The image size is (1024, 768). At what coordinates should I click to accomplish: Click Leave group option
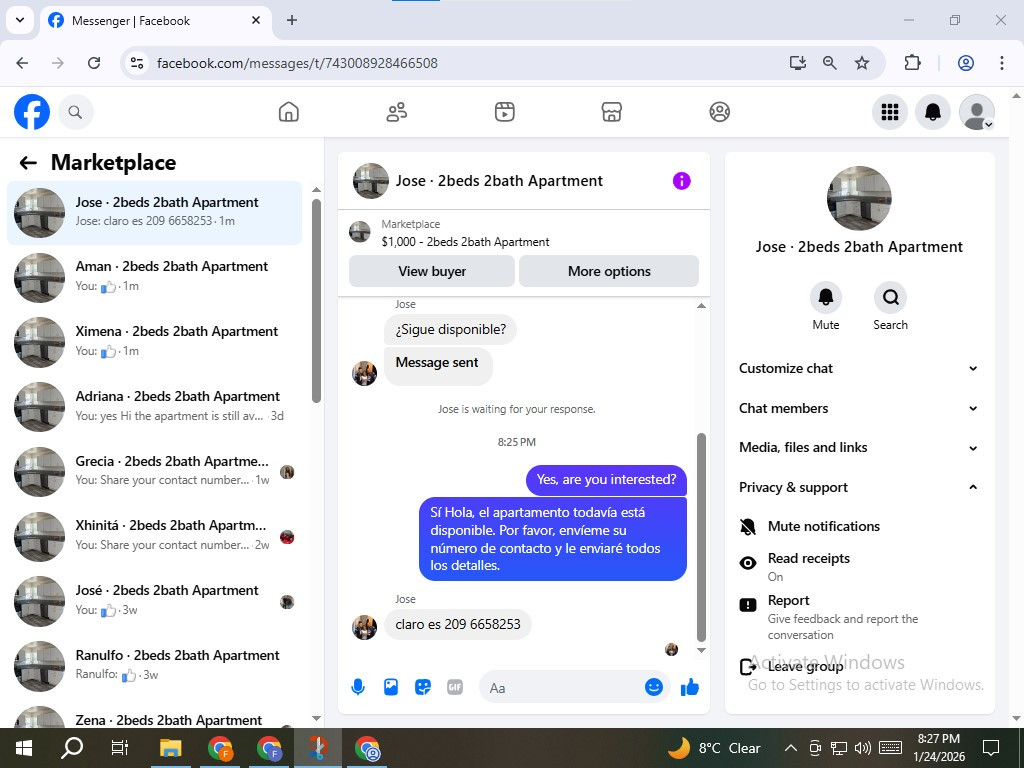coord(859,666)
